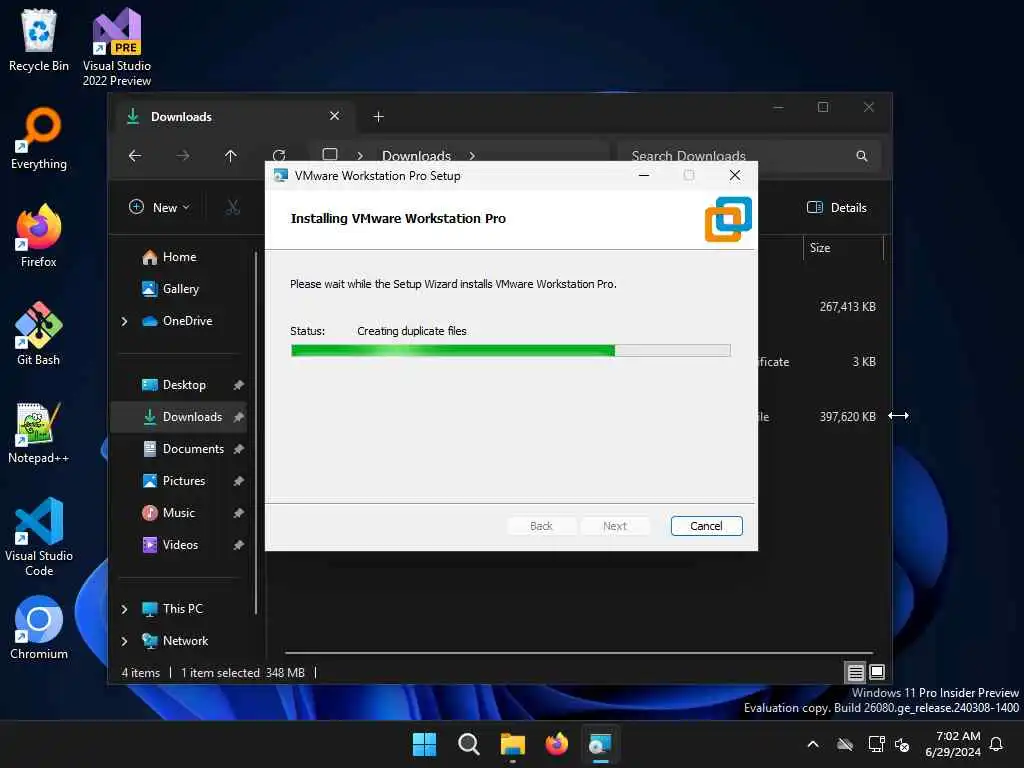
Task: Open File Explorer from the taskbar
Action: pos(513,744)
